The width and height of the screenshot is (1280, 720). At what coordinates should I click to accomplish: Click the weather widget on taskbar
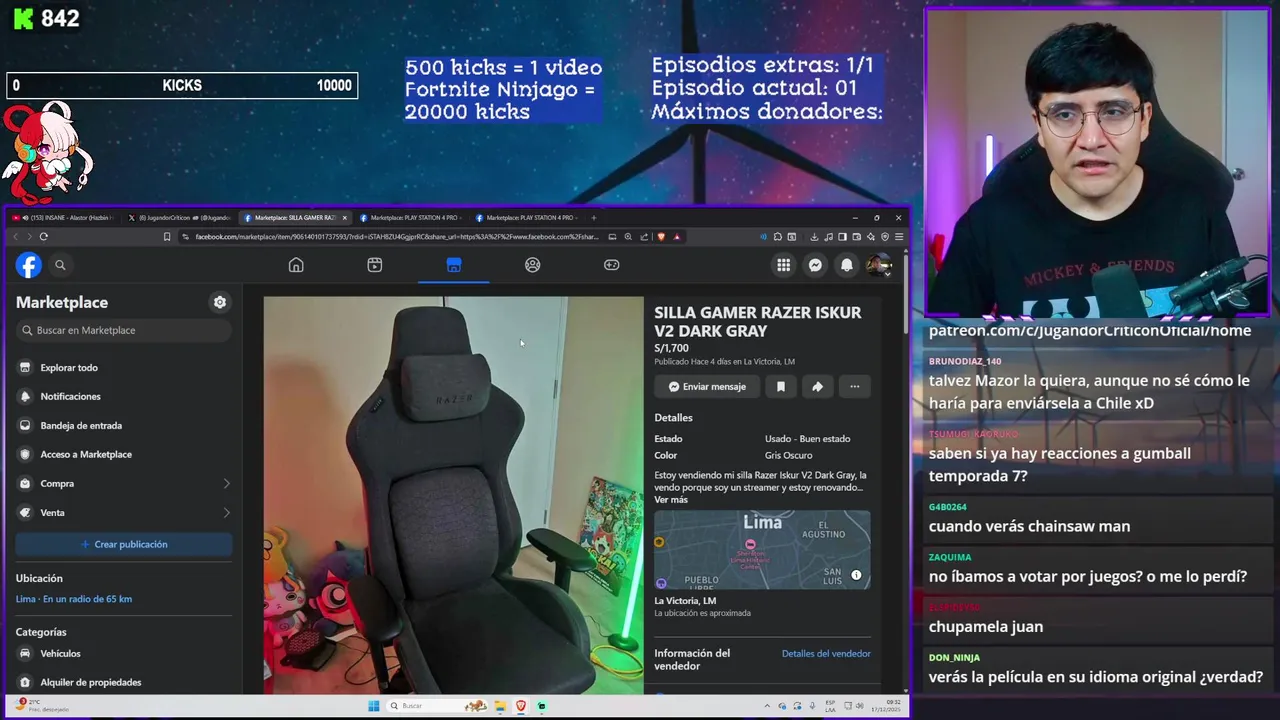pyautogui.click(x=40, y=706)
